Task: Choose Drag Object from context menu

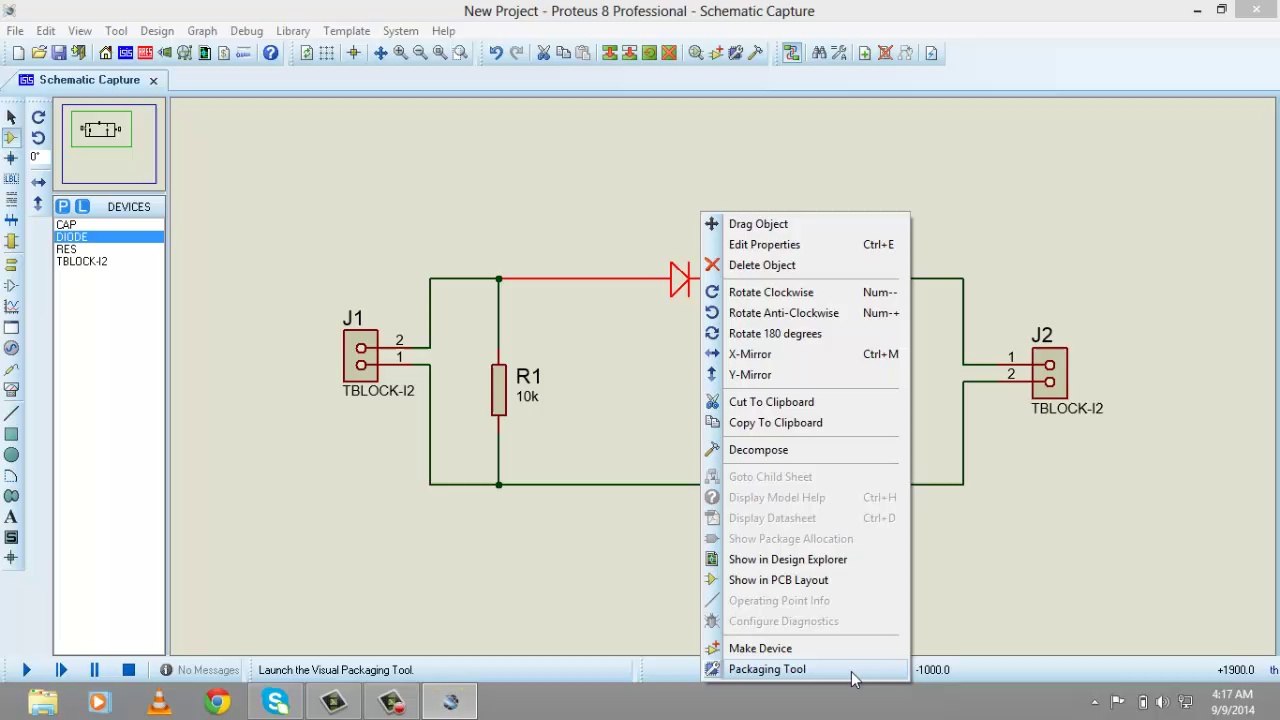Action: [805, 224]
